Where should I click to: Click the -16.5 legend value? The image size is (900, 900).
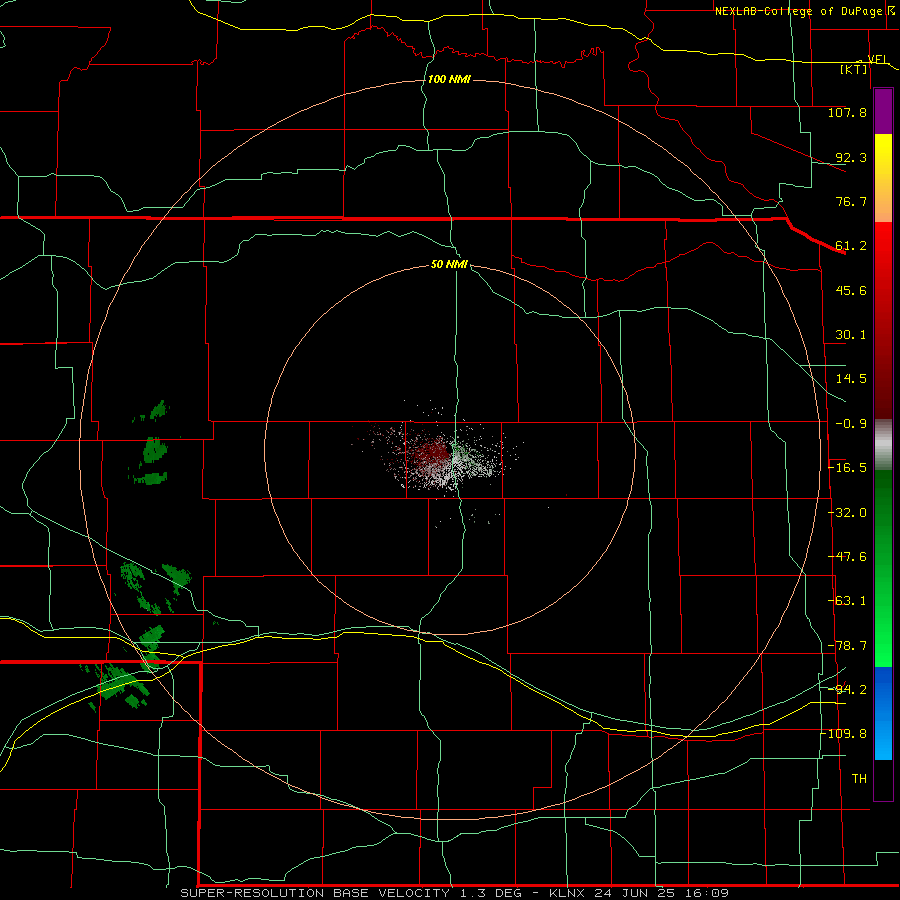847,468
